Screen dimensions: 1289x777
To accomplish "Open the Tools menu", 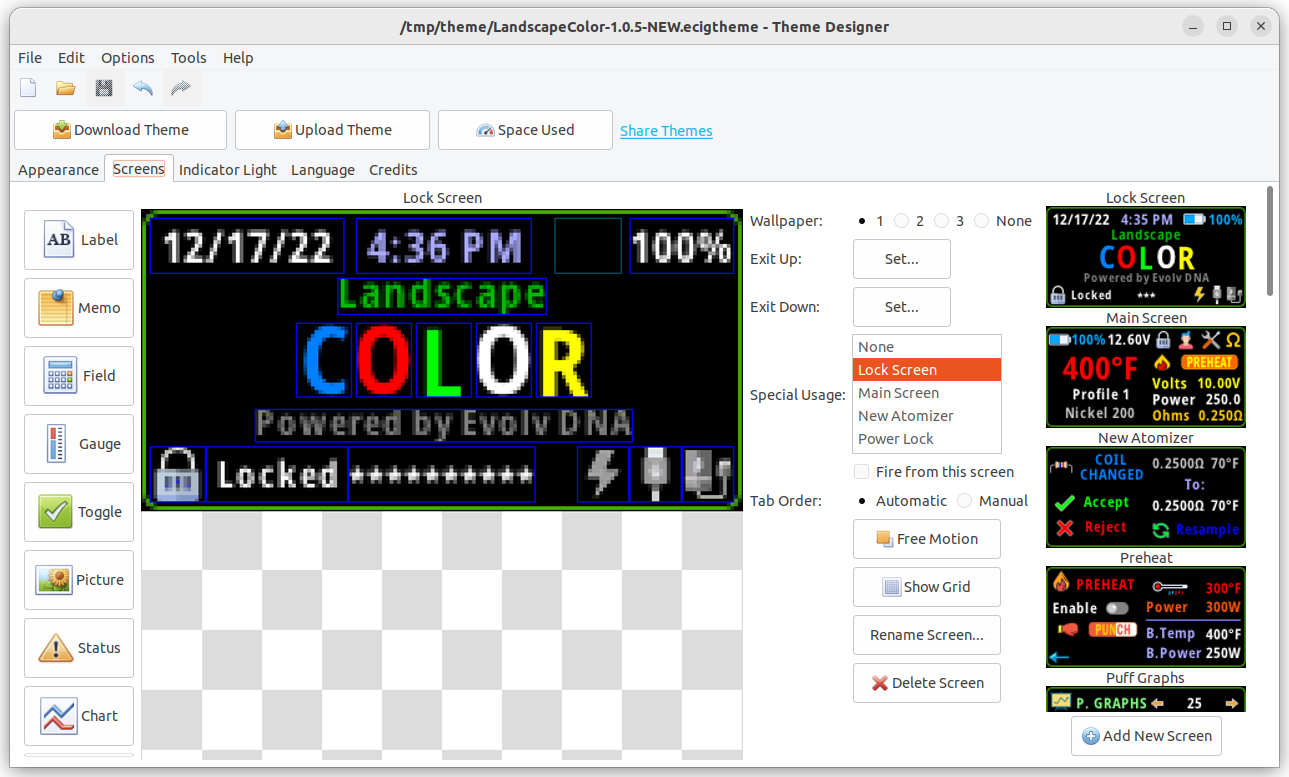I will click(x=188, y=58).
